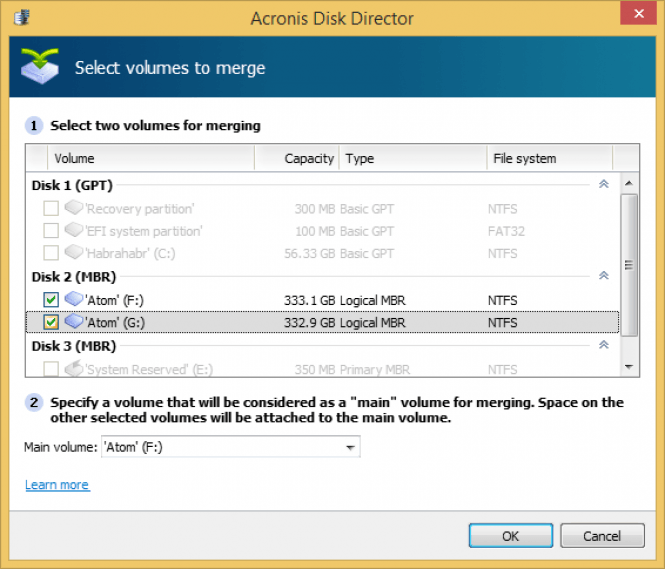Toggle the 'Habrahabr' (C:) checkbox
Image resolution: width=665 pixels, height=569 pixels.
[x=51, y=253]
